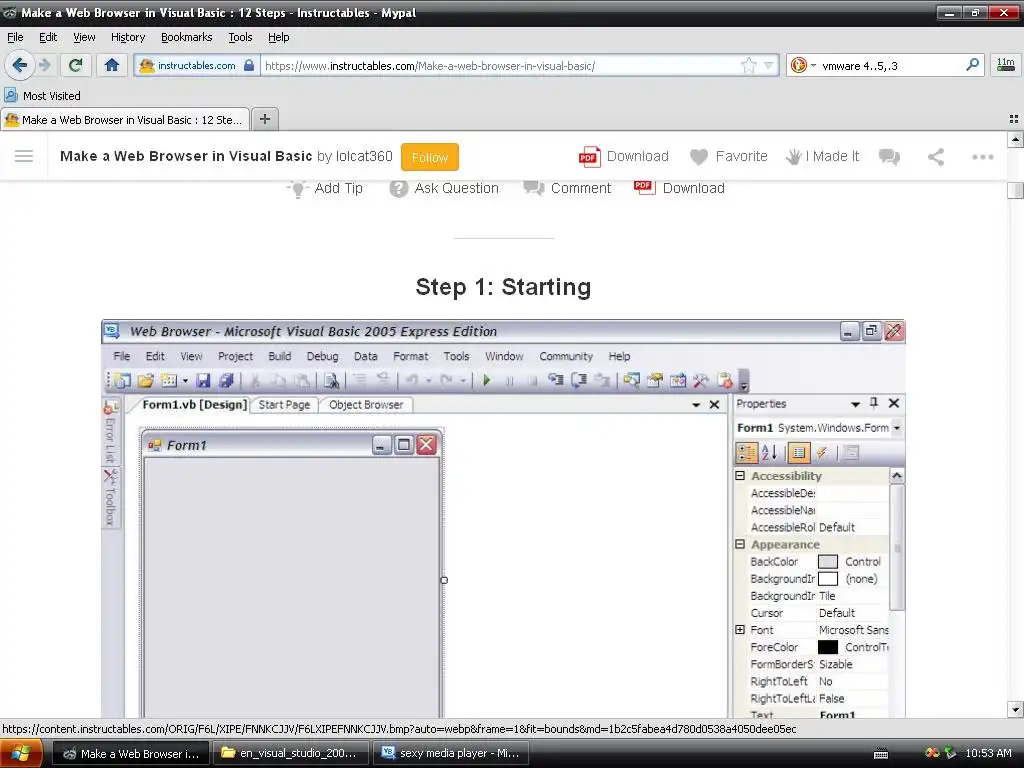Open the Instructables hamburger menu
Image resolution: width=1024 pixels, height=768 pixels.
pos(24,156)
